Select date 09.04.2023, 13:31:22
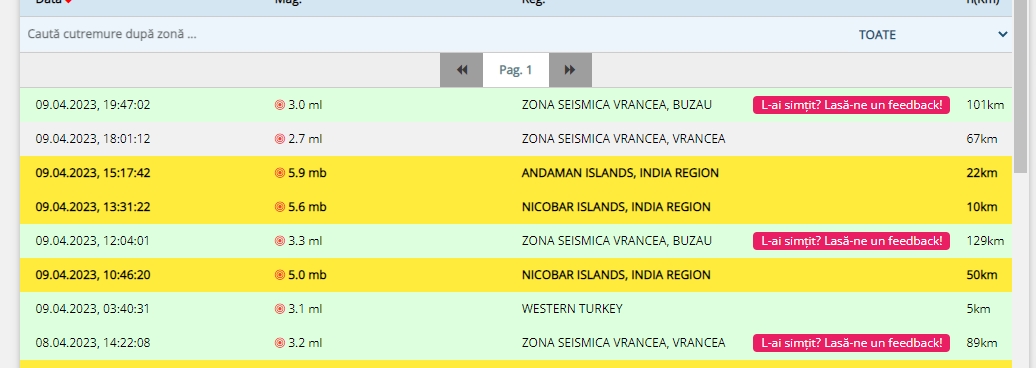The width and height of the screenshot is (1036, 368). pyautogui.click(x=93, y=207)
